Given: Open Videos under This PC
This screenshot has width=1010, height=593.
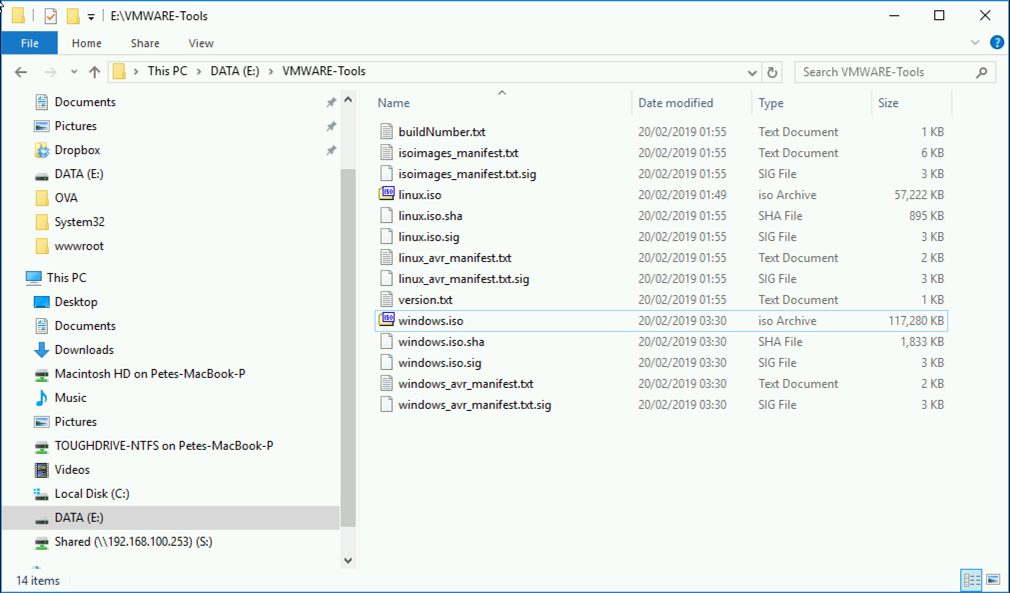Looking at the screenshot, I should (x=72, y=470).
